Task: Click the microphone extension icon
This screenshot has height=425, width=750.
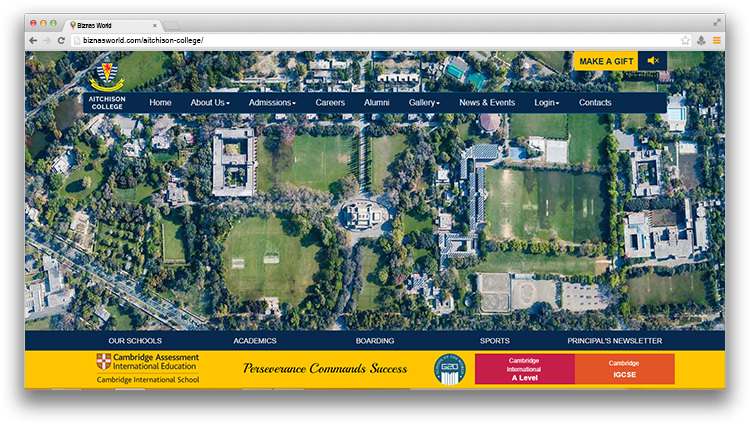Action: coord(701,41)
